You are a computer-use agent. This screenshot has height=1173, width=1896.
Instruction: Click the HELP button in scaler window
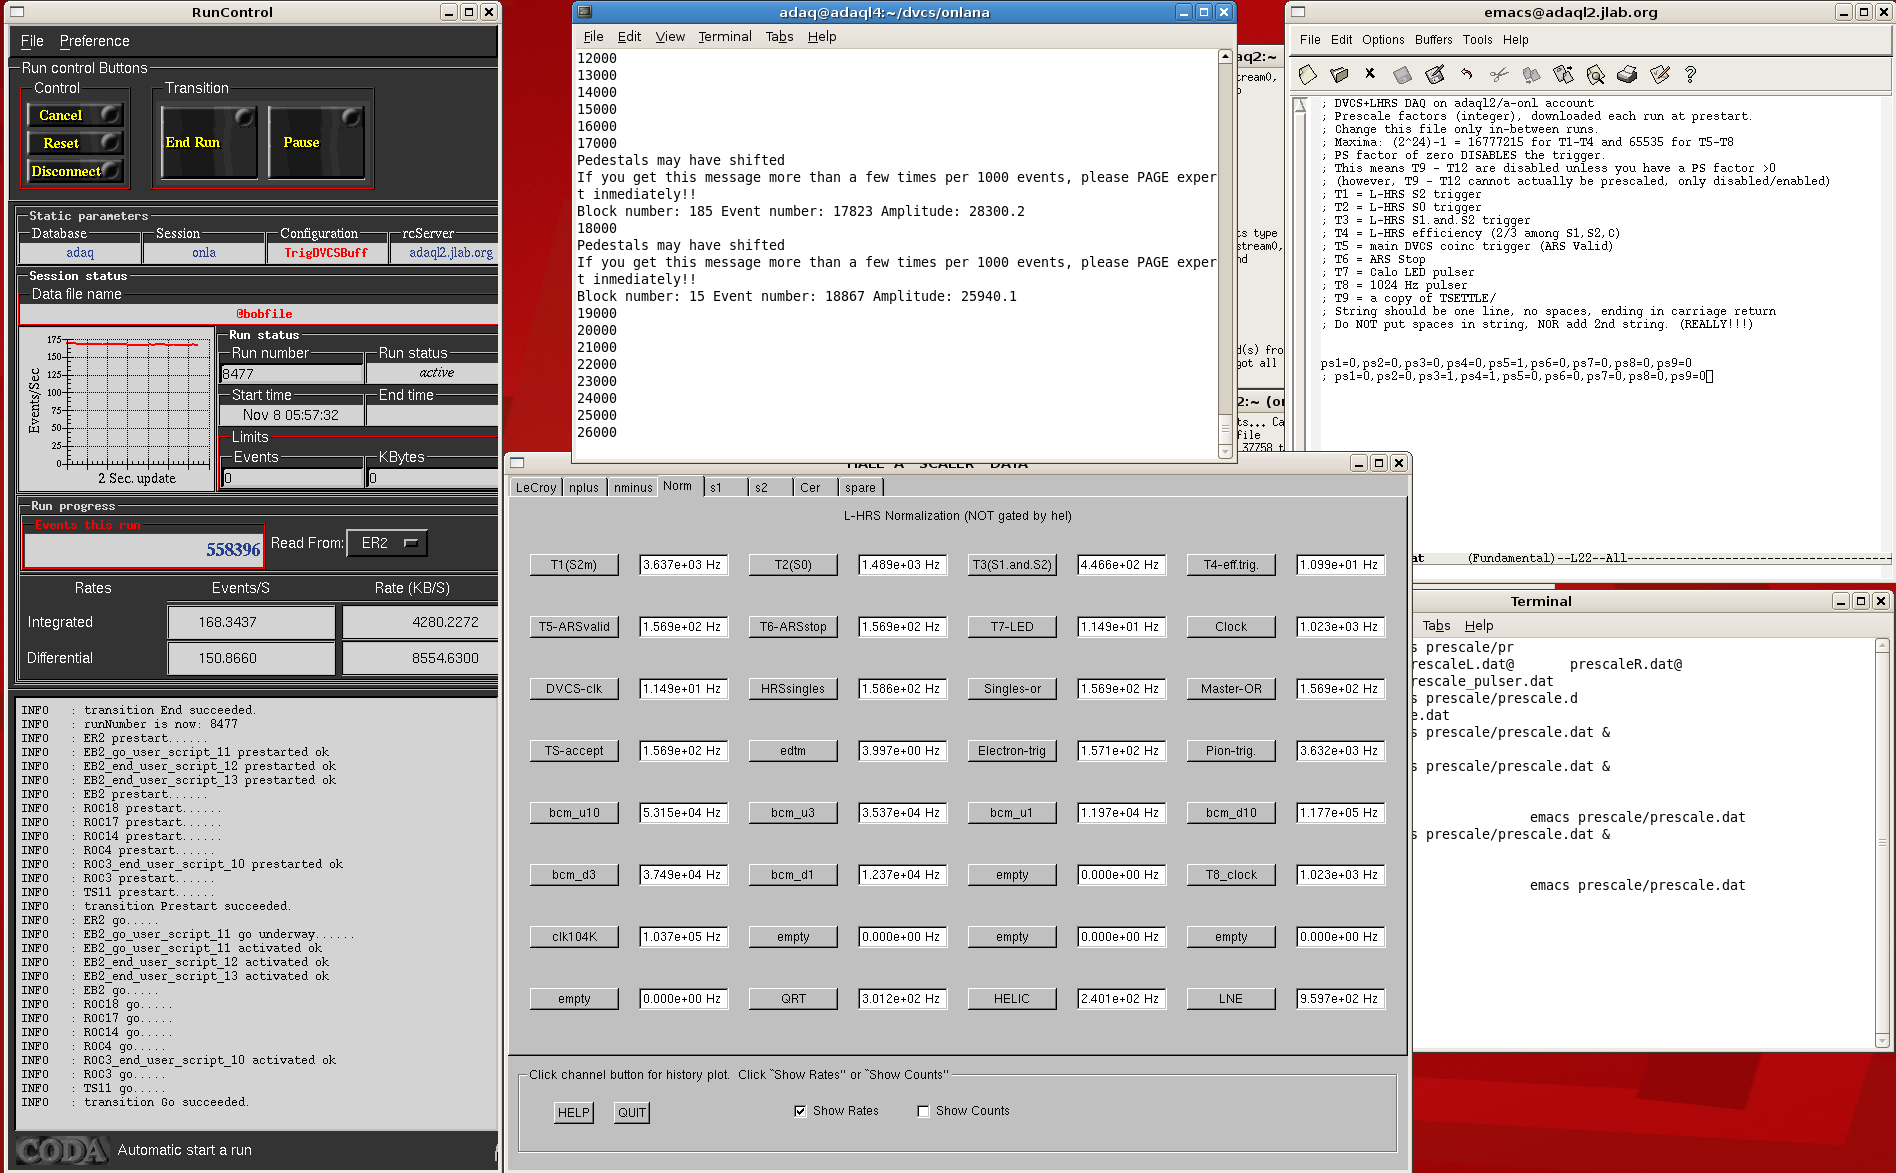574,1112
